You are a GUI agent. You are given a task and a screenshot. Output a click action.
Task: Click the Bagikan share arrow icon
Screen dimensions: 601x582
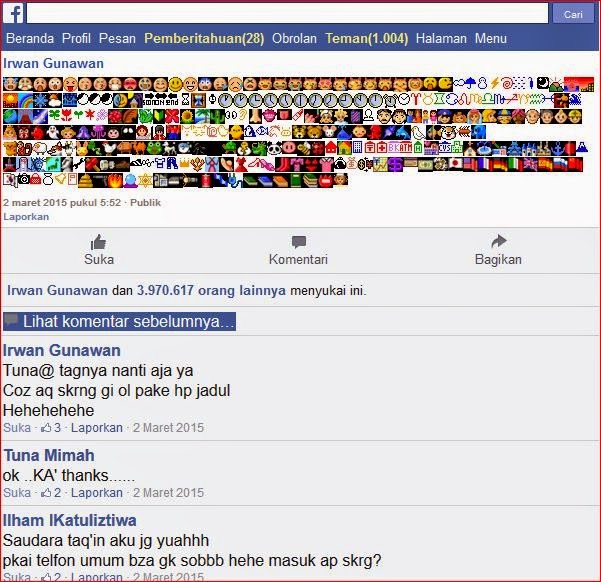[x=499, y=241]
